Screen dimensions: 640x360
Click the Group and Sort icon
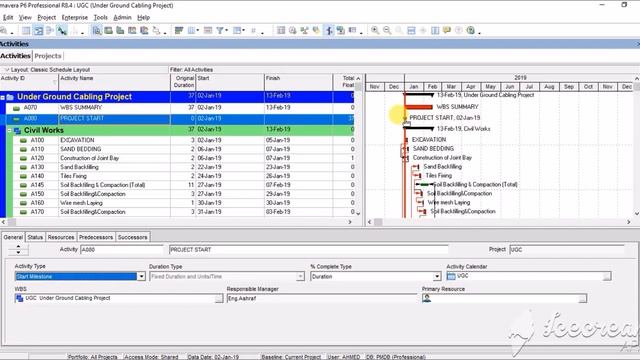point(237,31)
